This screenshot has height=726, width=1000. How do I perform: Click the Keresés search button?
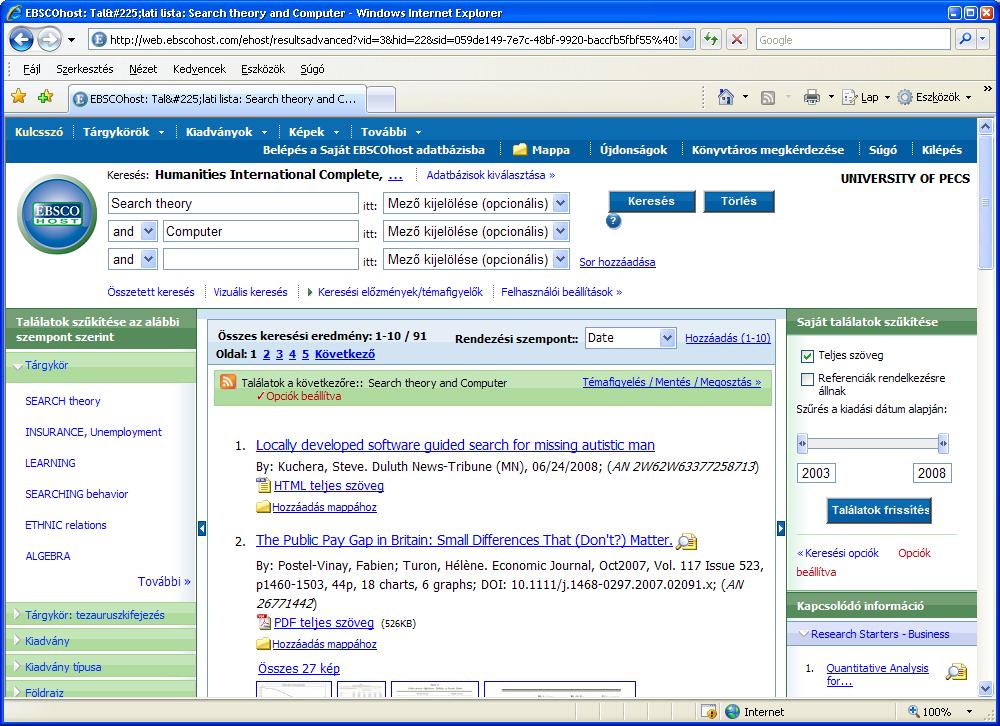click(x=651, y=201)
